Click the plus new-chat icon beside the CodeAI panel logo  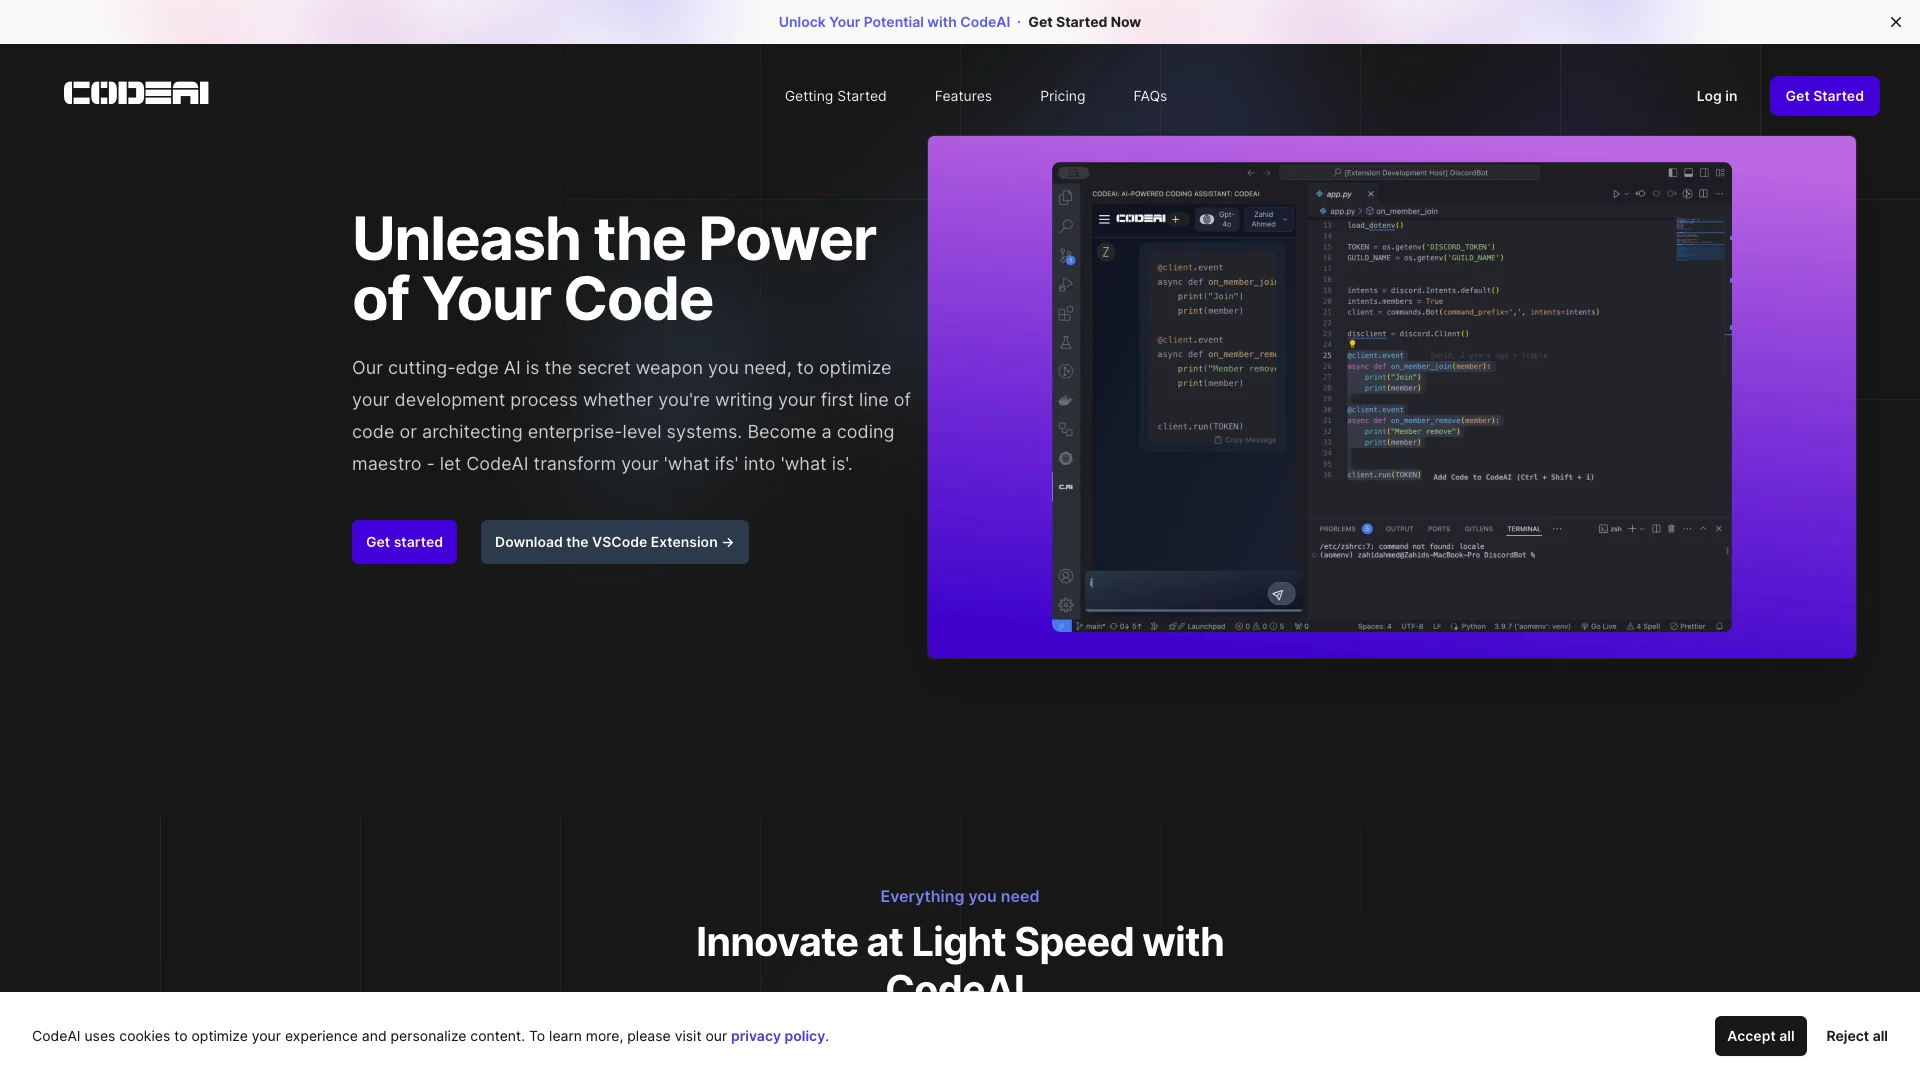click(1176, 219)
